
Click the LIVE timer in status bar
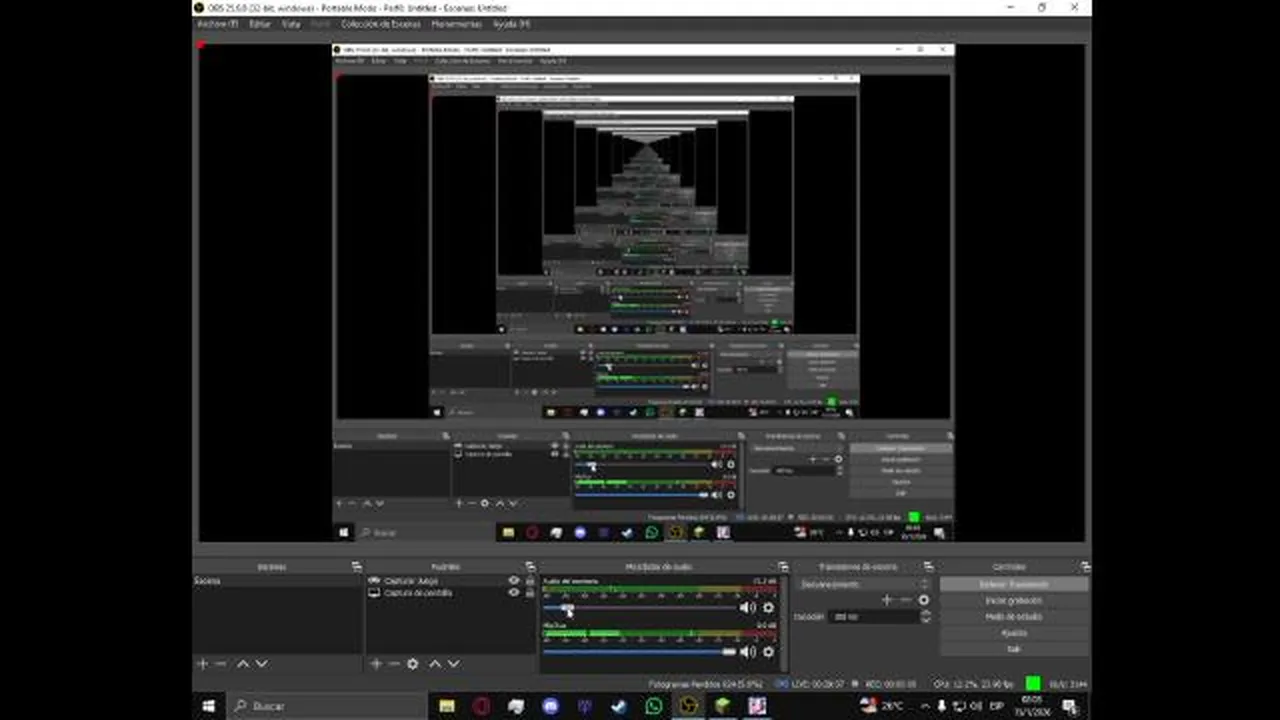pos(818,684)
